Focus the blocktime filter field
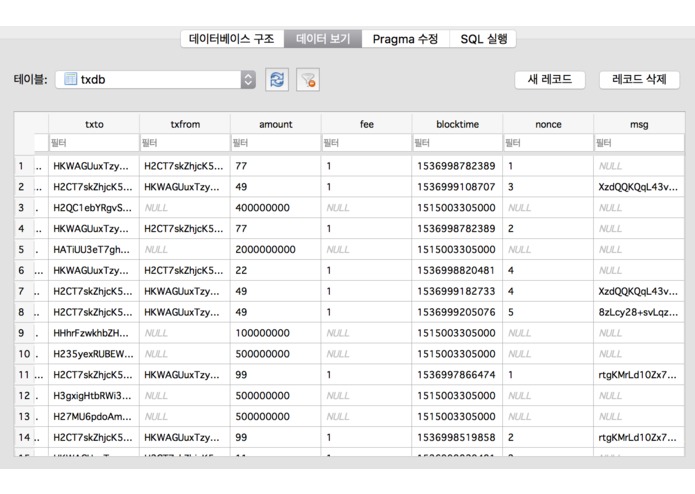Image resolution: width=695 pixels, height=494 pixels. pyautogui.click(x=457, y=143)
